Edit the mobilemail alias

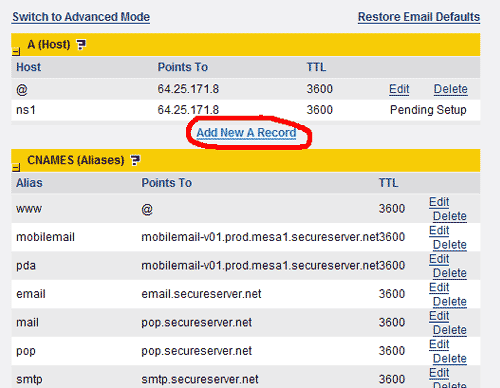(x=439, y=230)
